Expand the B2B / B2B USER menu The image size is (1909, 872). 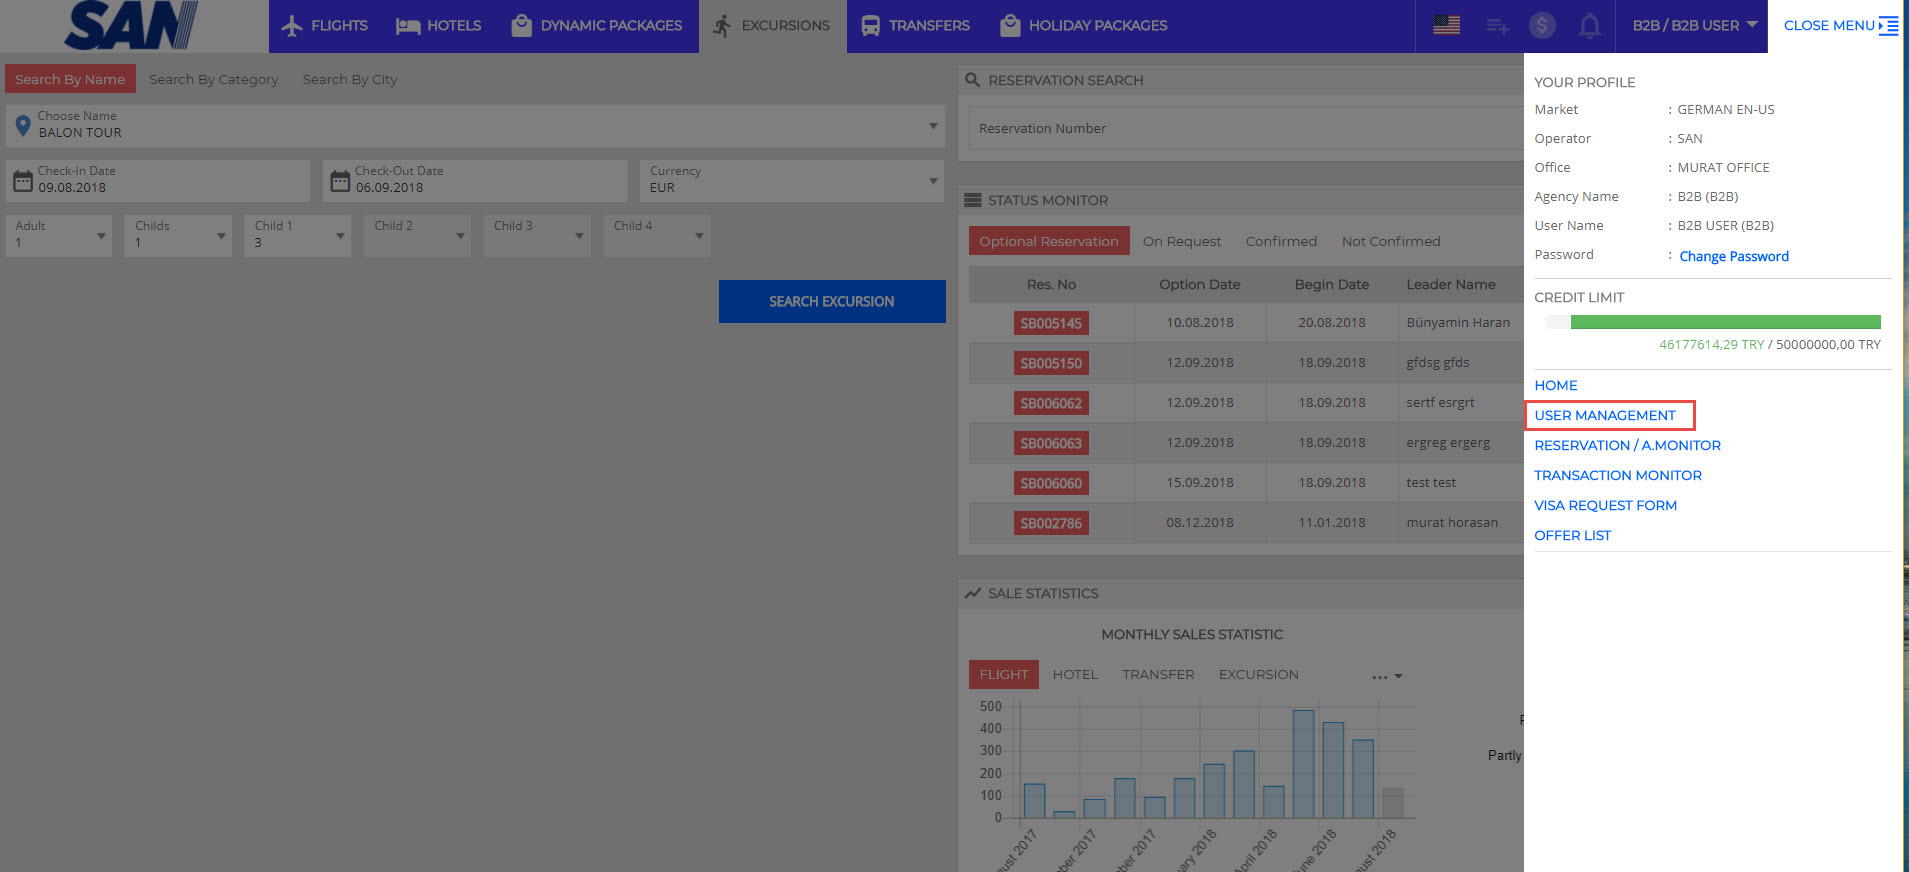1694,26
